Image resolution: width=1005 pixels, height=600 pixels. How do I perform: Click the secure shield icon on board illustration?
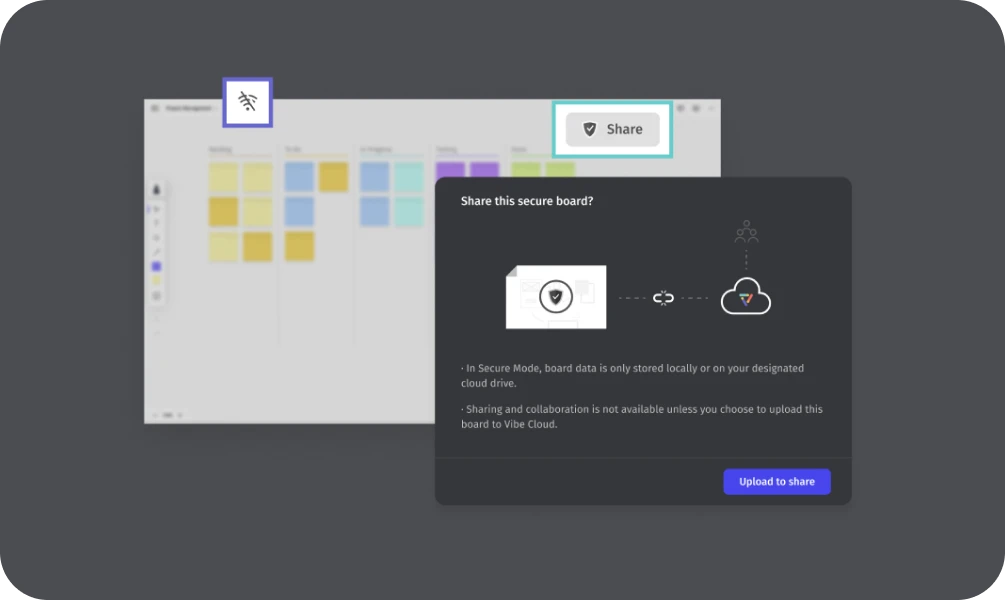(x=556, y=297)
